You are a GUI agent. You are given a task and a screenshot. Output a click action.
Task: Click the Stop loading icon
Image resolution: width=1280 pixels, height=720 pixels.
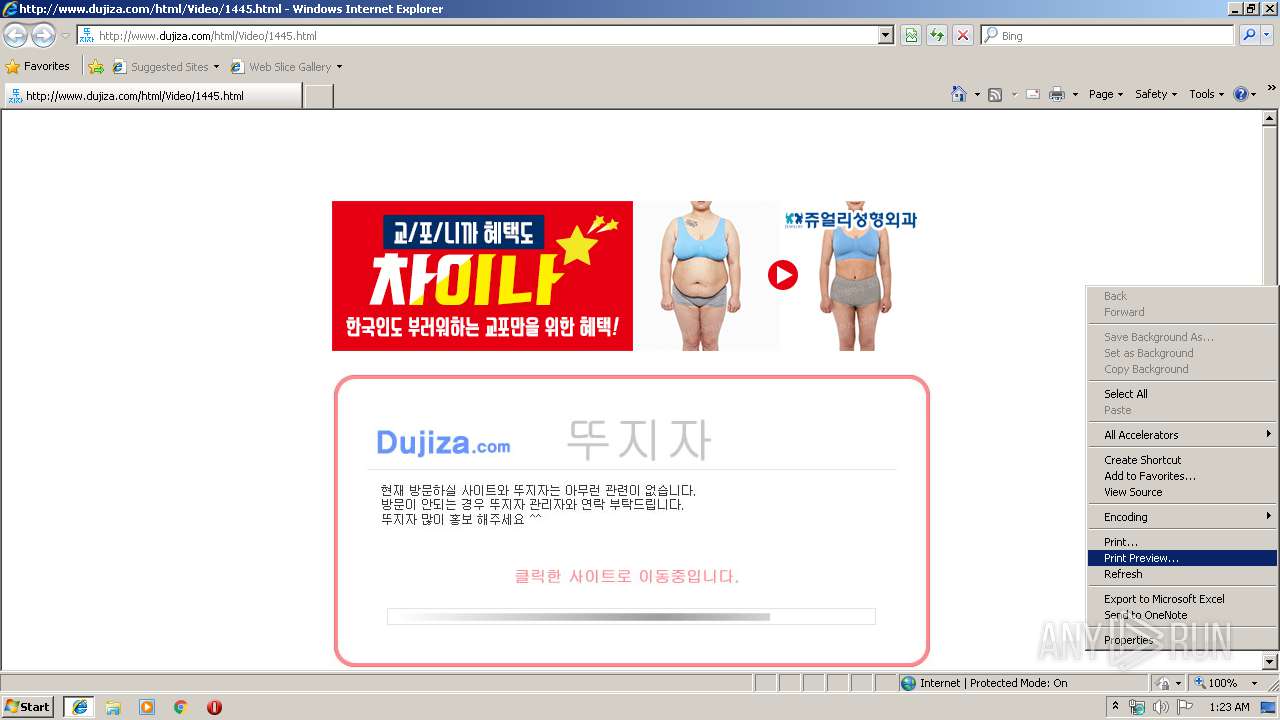[963, 36]
